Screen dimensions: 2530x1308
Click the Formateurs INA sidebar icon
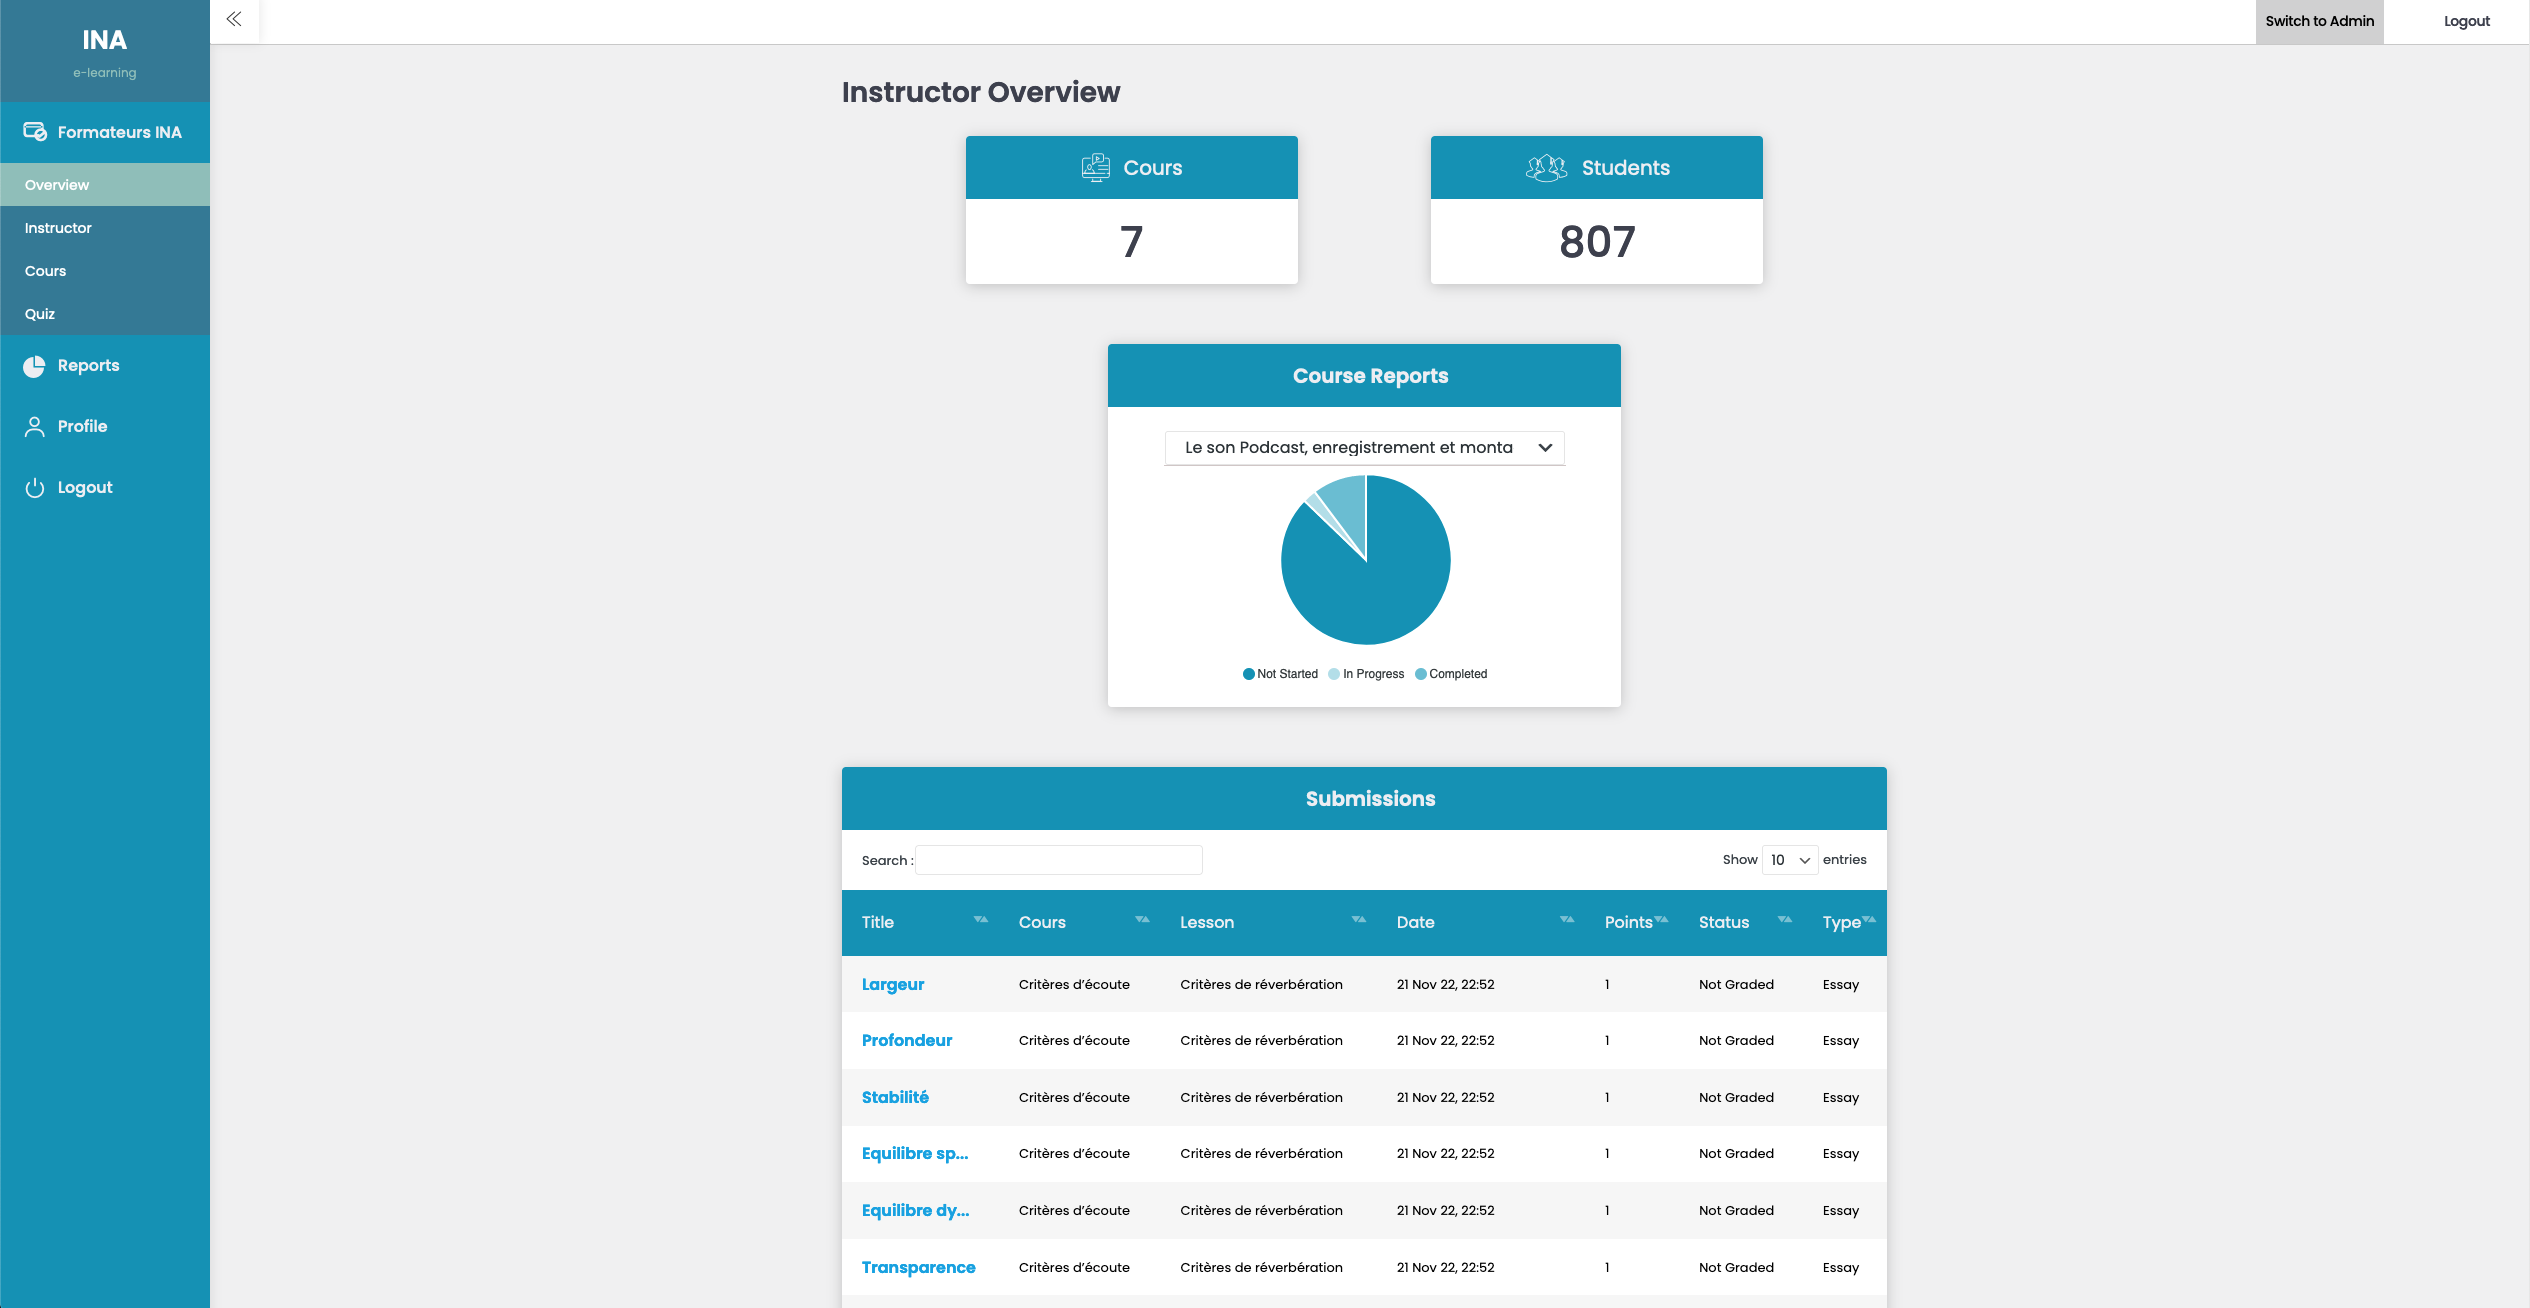(x=35, y=132)
